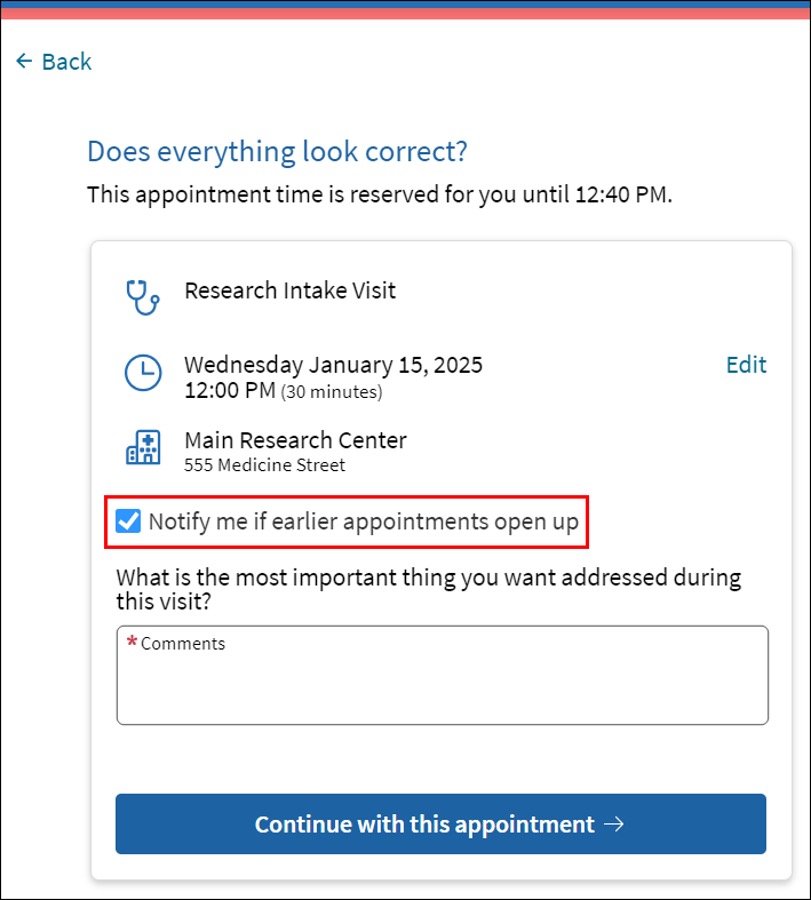Select the hospital building icon for location
This screenshot has width=812, height=900.
[144, 447]
